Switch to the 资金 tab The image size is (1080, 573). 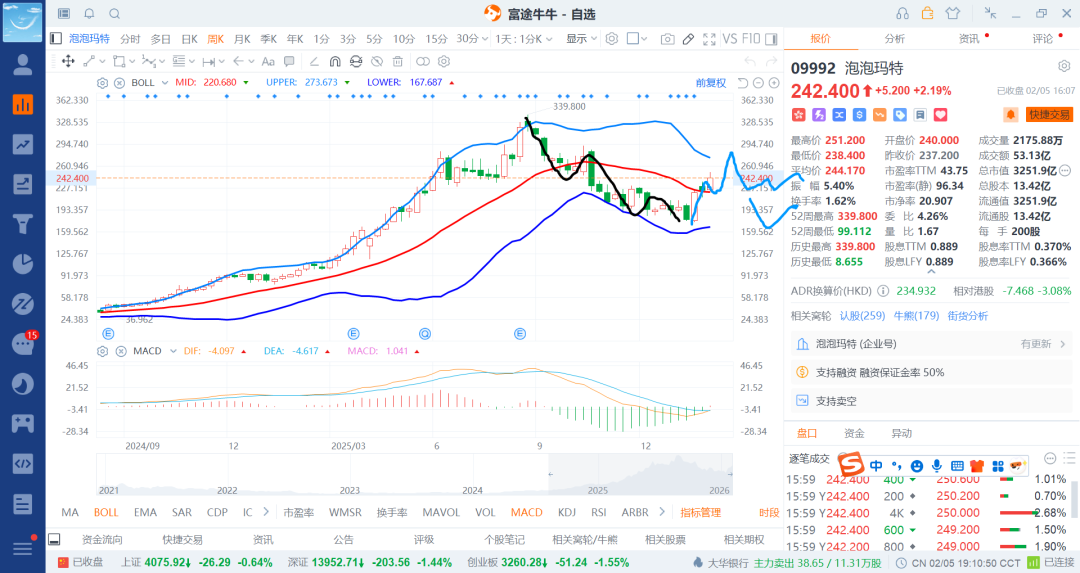point(854,433)
